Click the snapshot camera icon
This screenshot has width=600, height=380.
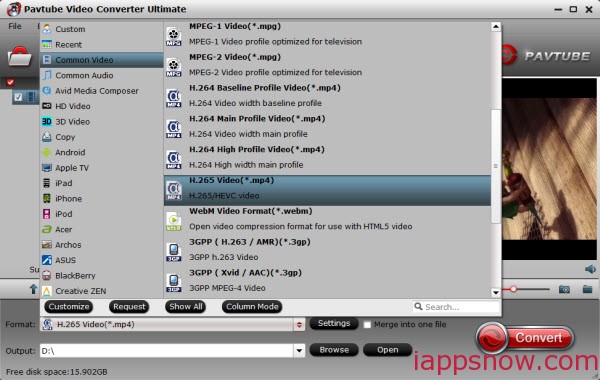coord(564,289)
